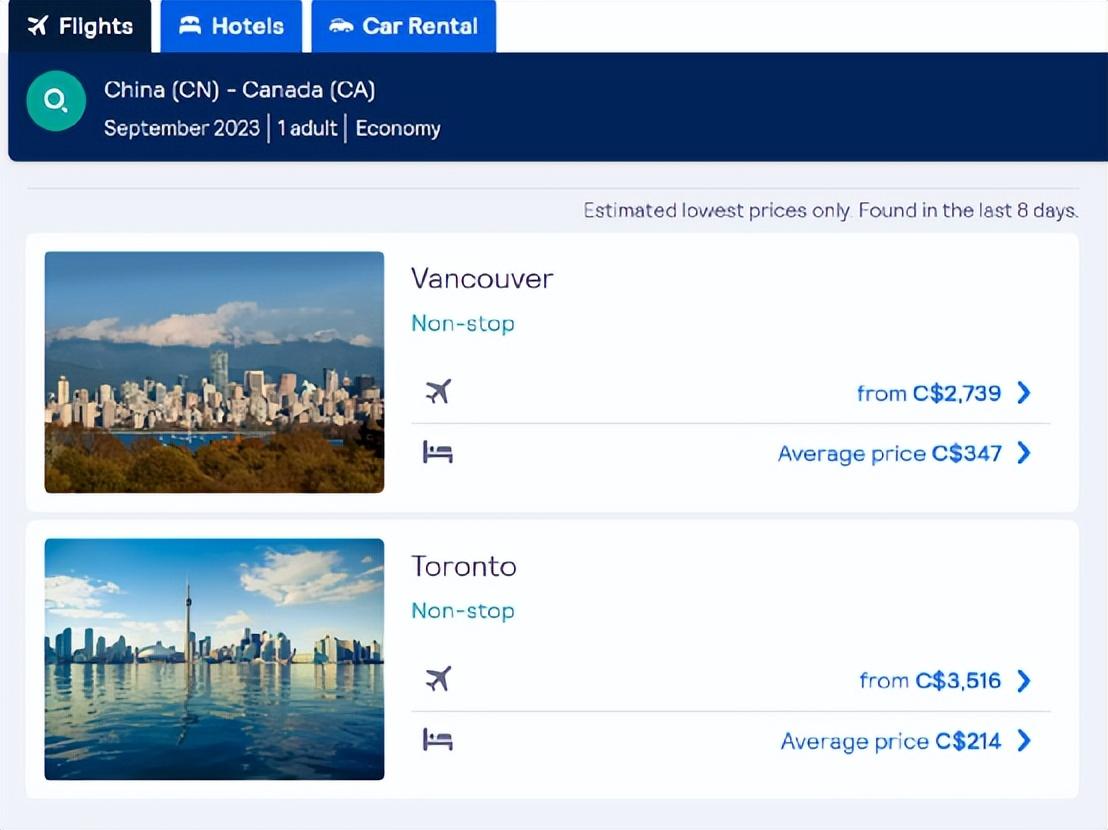Click the Vancouver hotel bed icon

click(437, 452)
